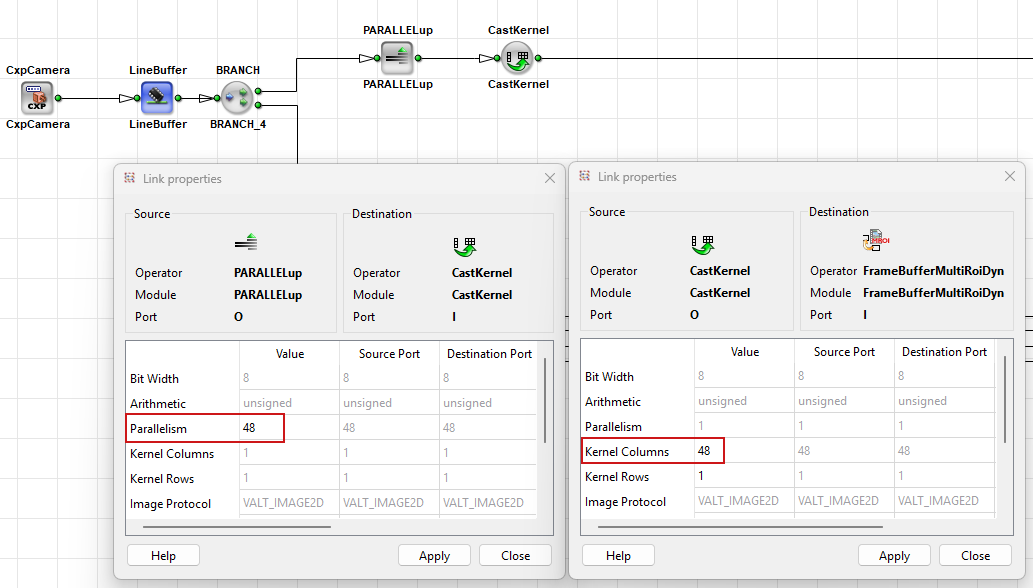Click FrameBufferMultiRoiDyn operator name text
The width and height of the screenshot is (1033, 588).
(x=934, y=271)
